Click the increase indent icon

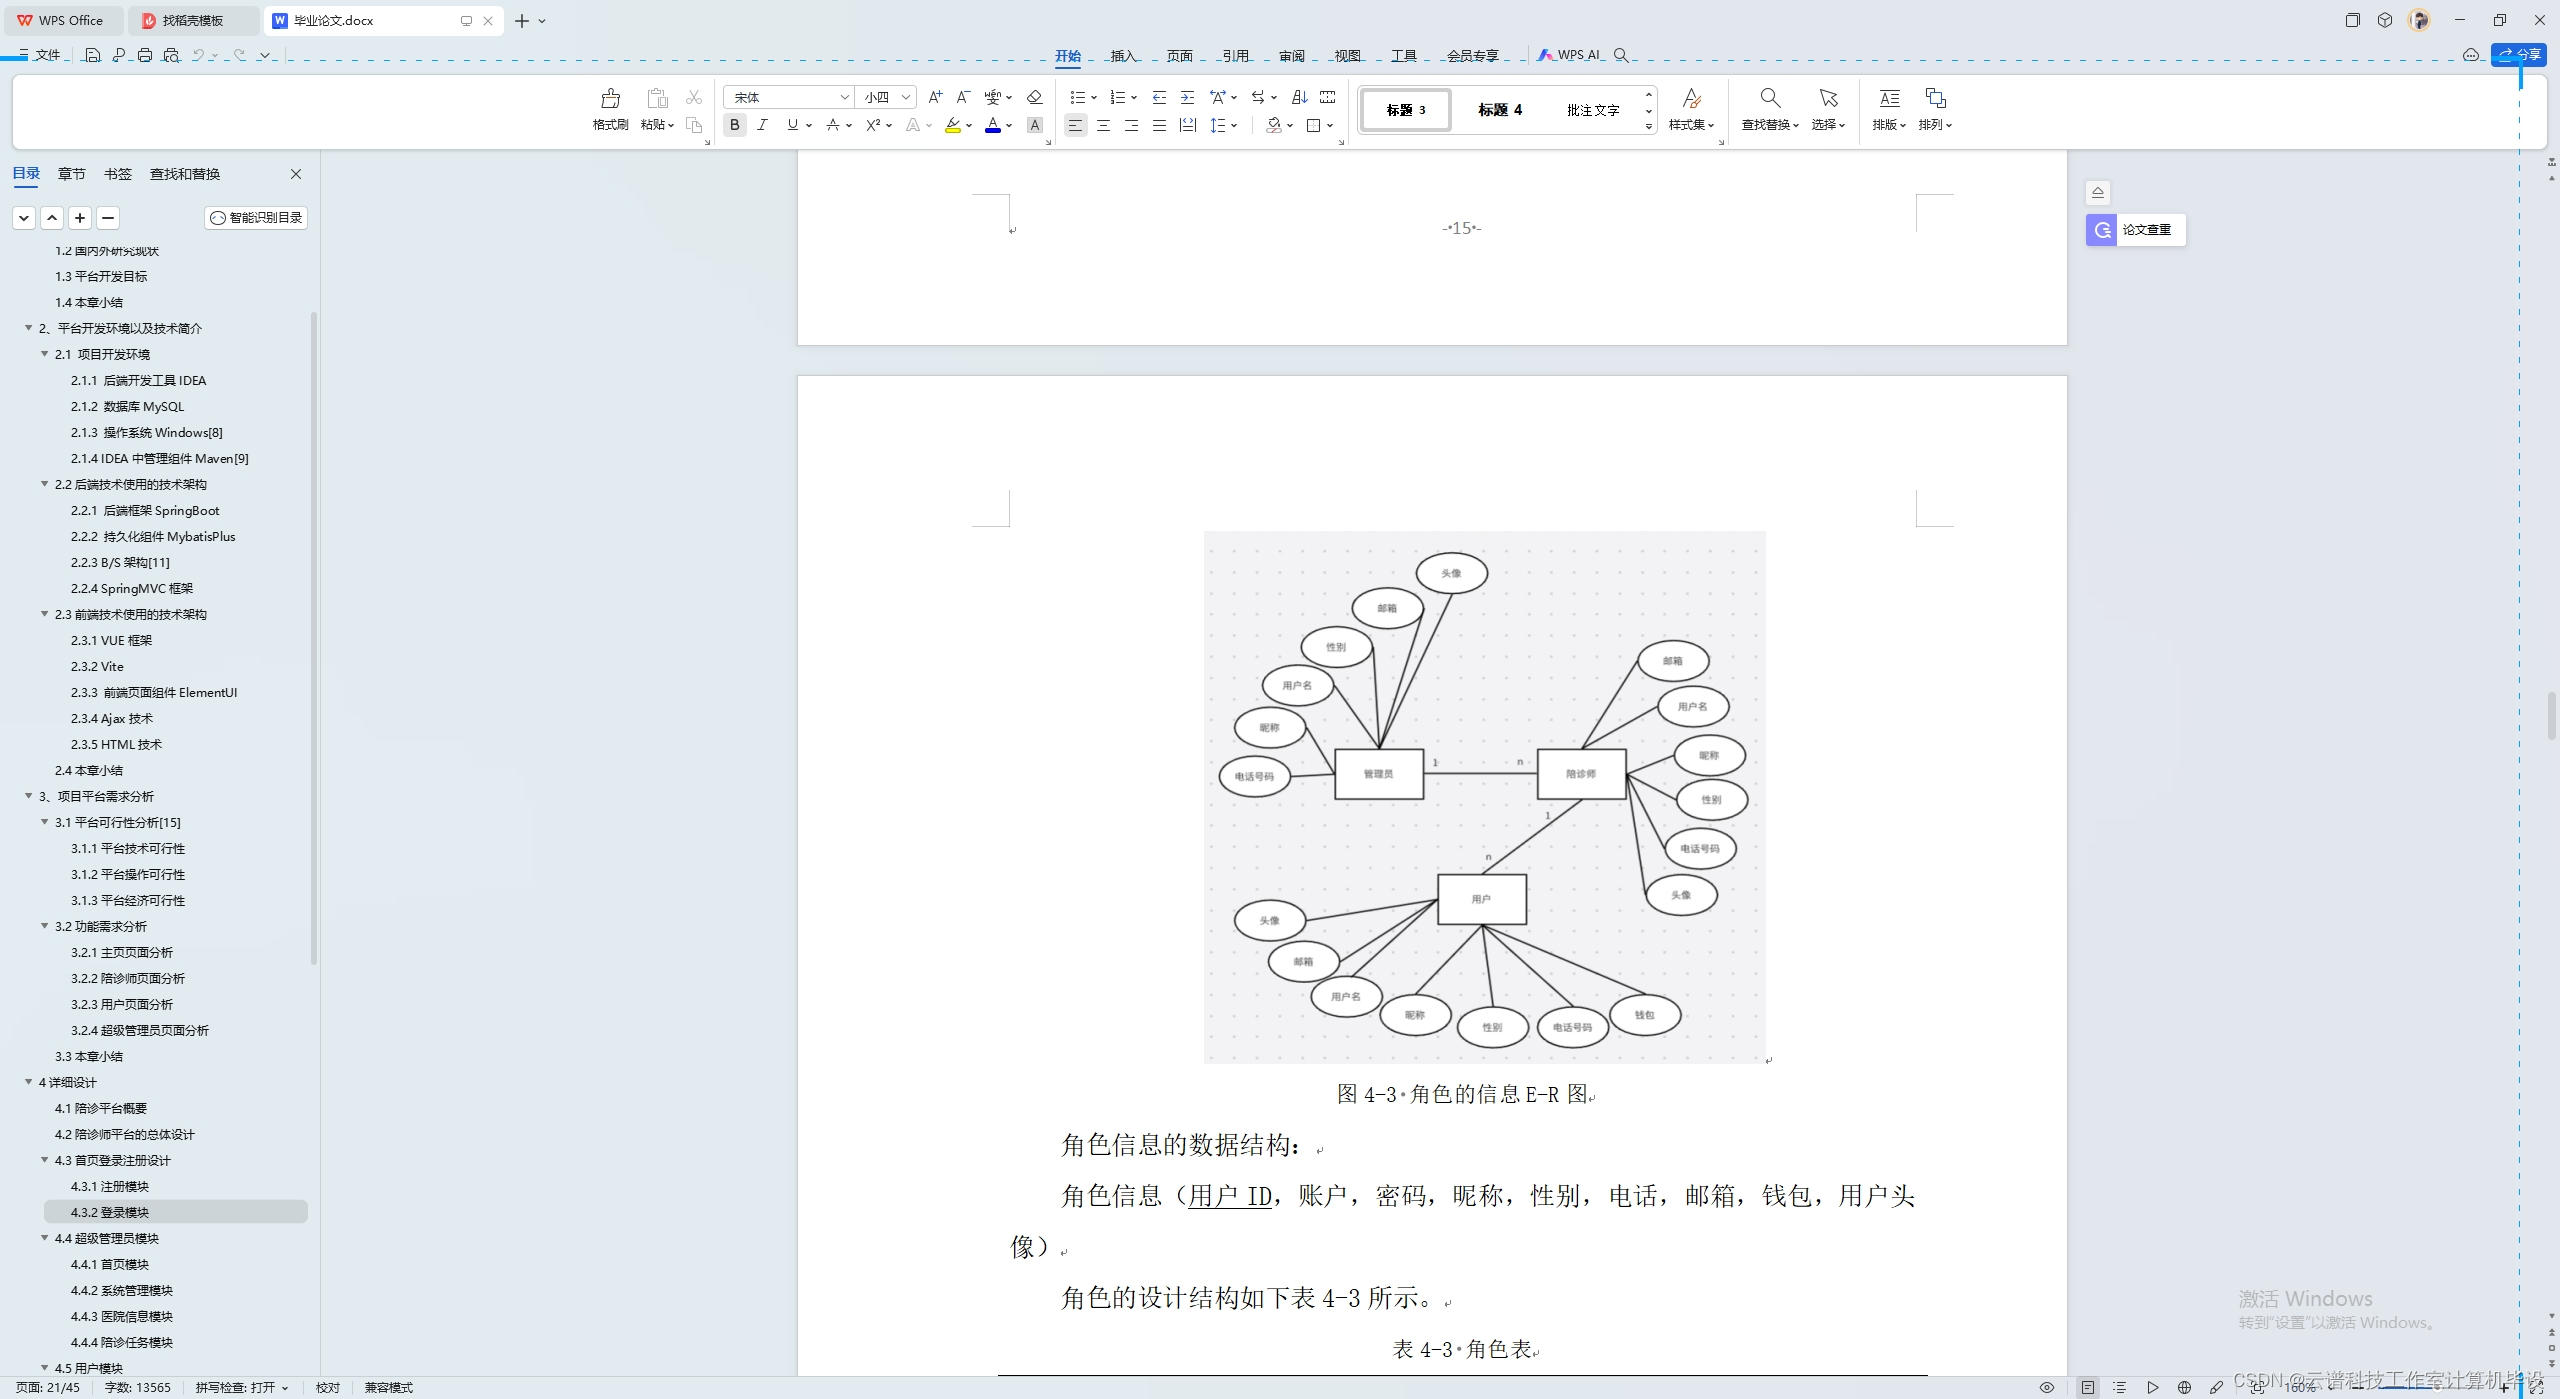1187,97
